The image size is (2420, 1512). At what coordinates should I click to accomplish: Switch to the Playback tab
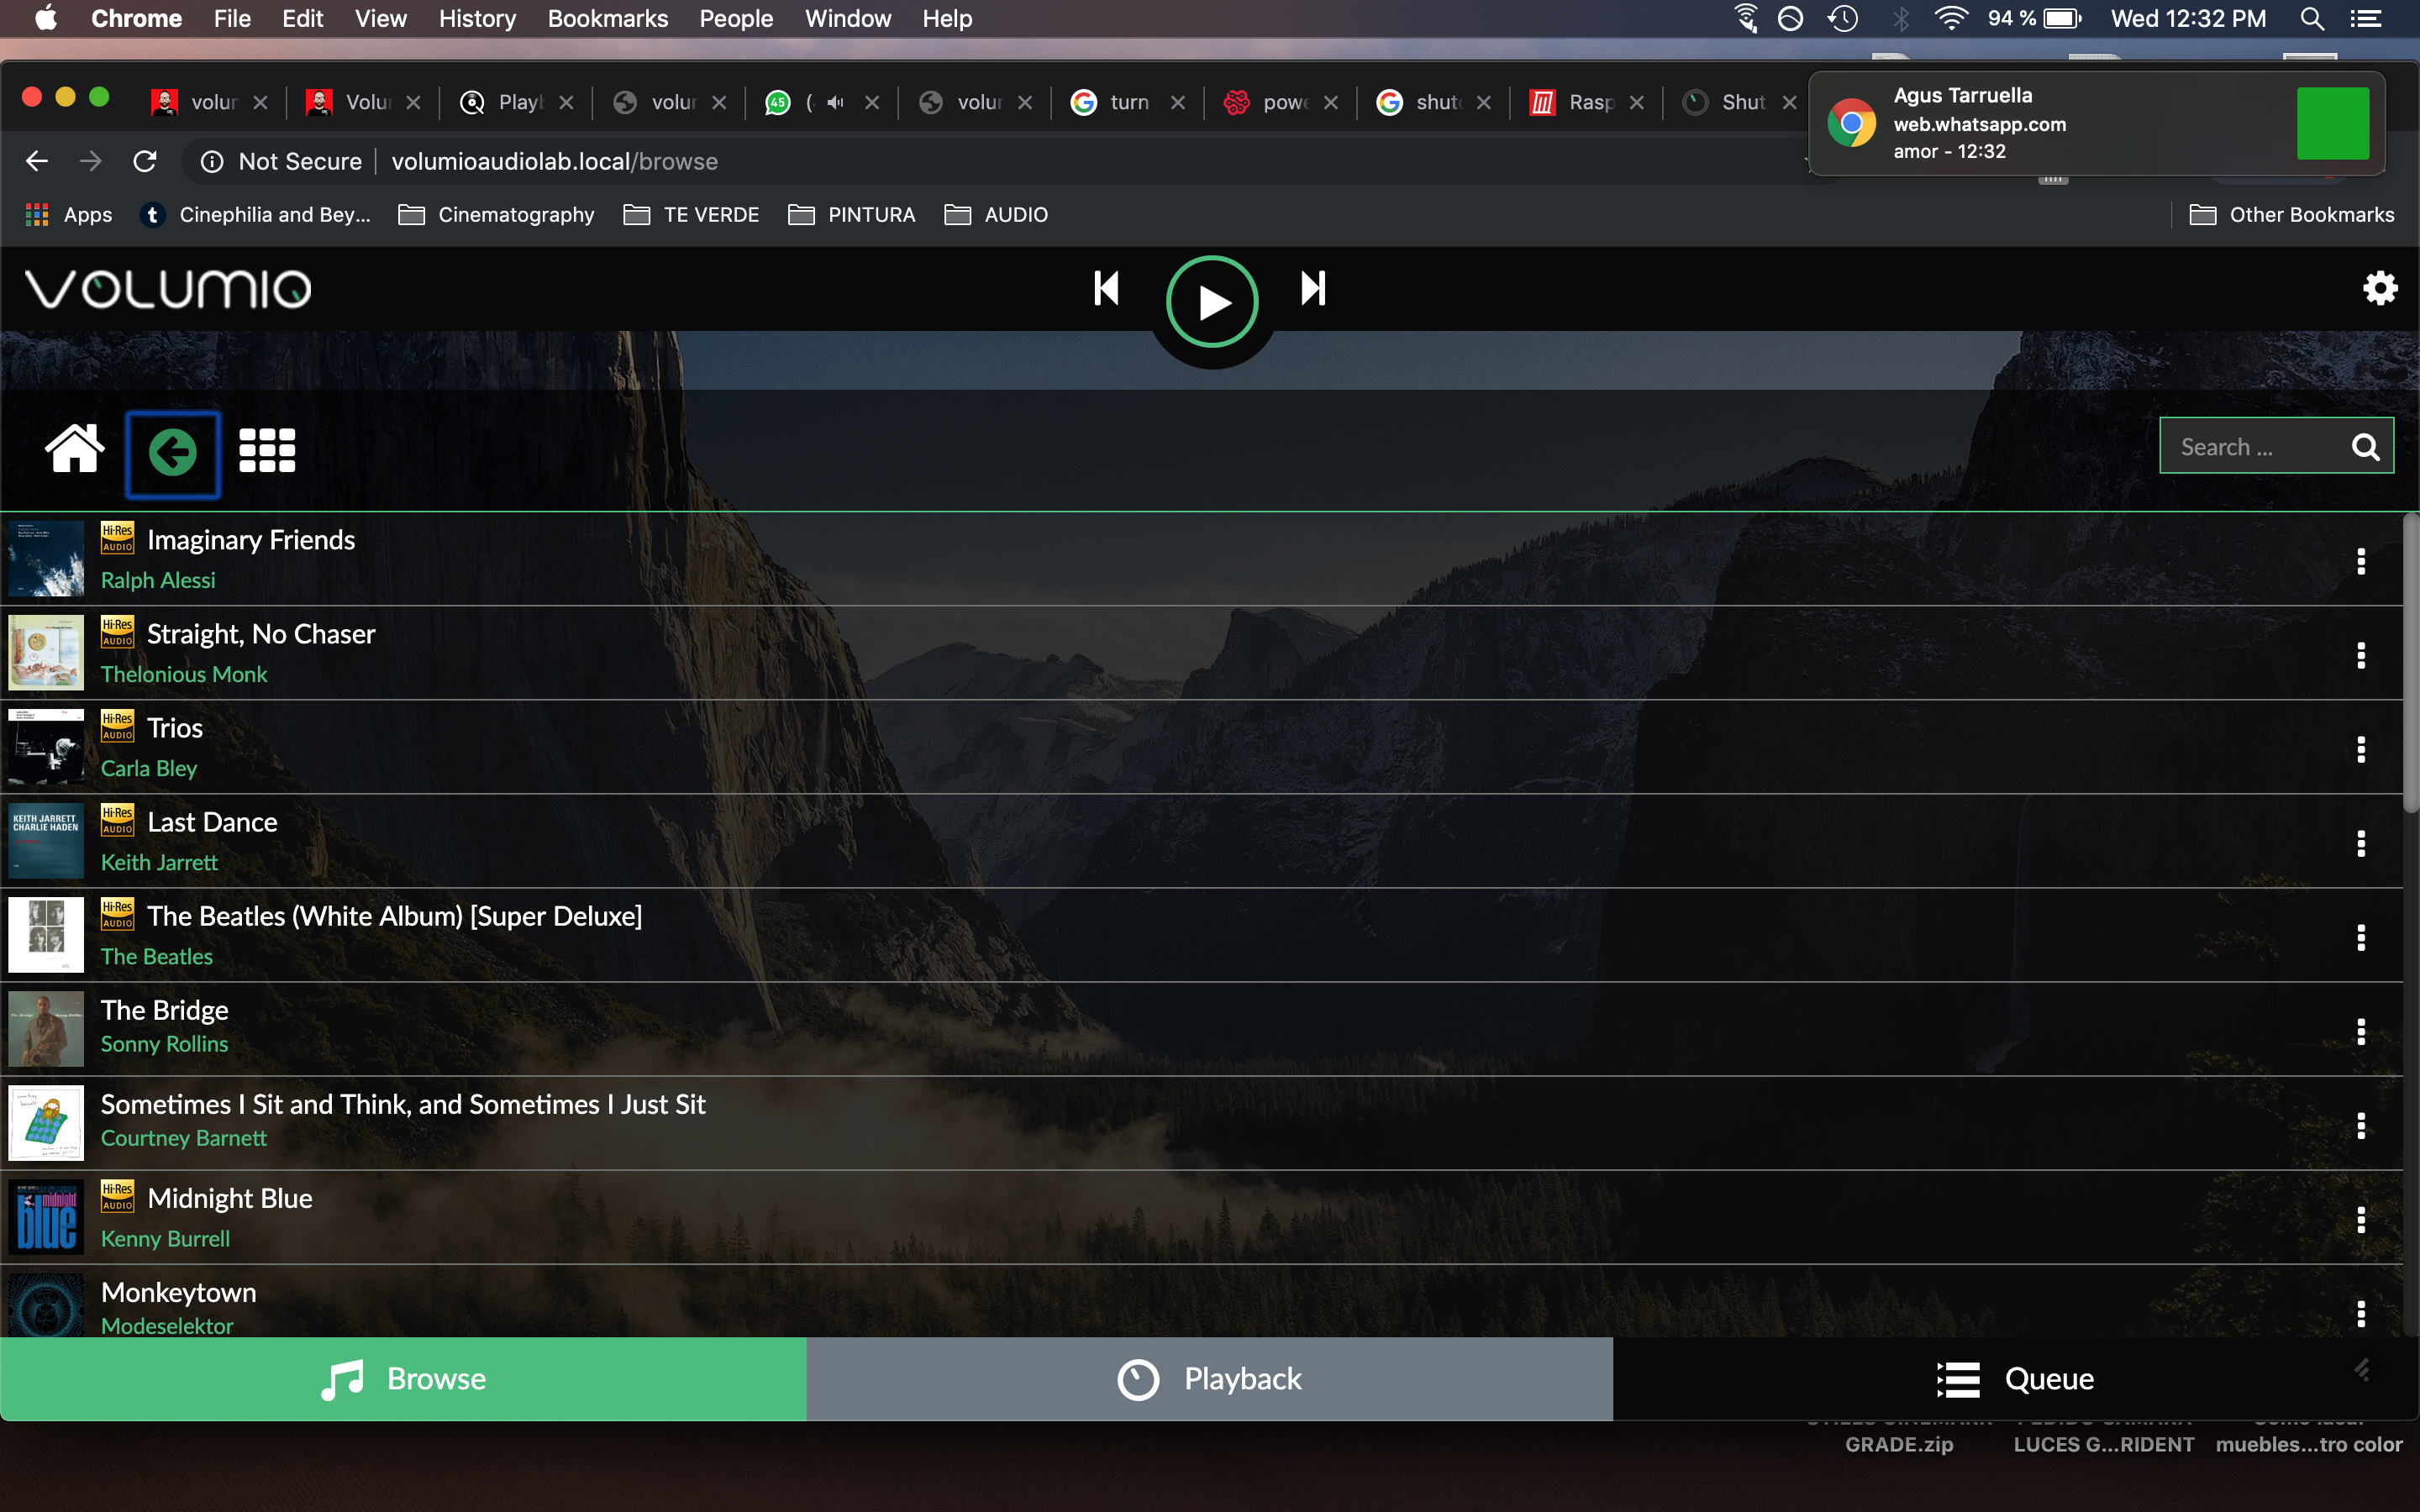(x=1209, y=1378)
